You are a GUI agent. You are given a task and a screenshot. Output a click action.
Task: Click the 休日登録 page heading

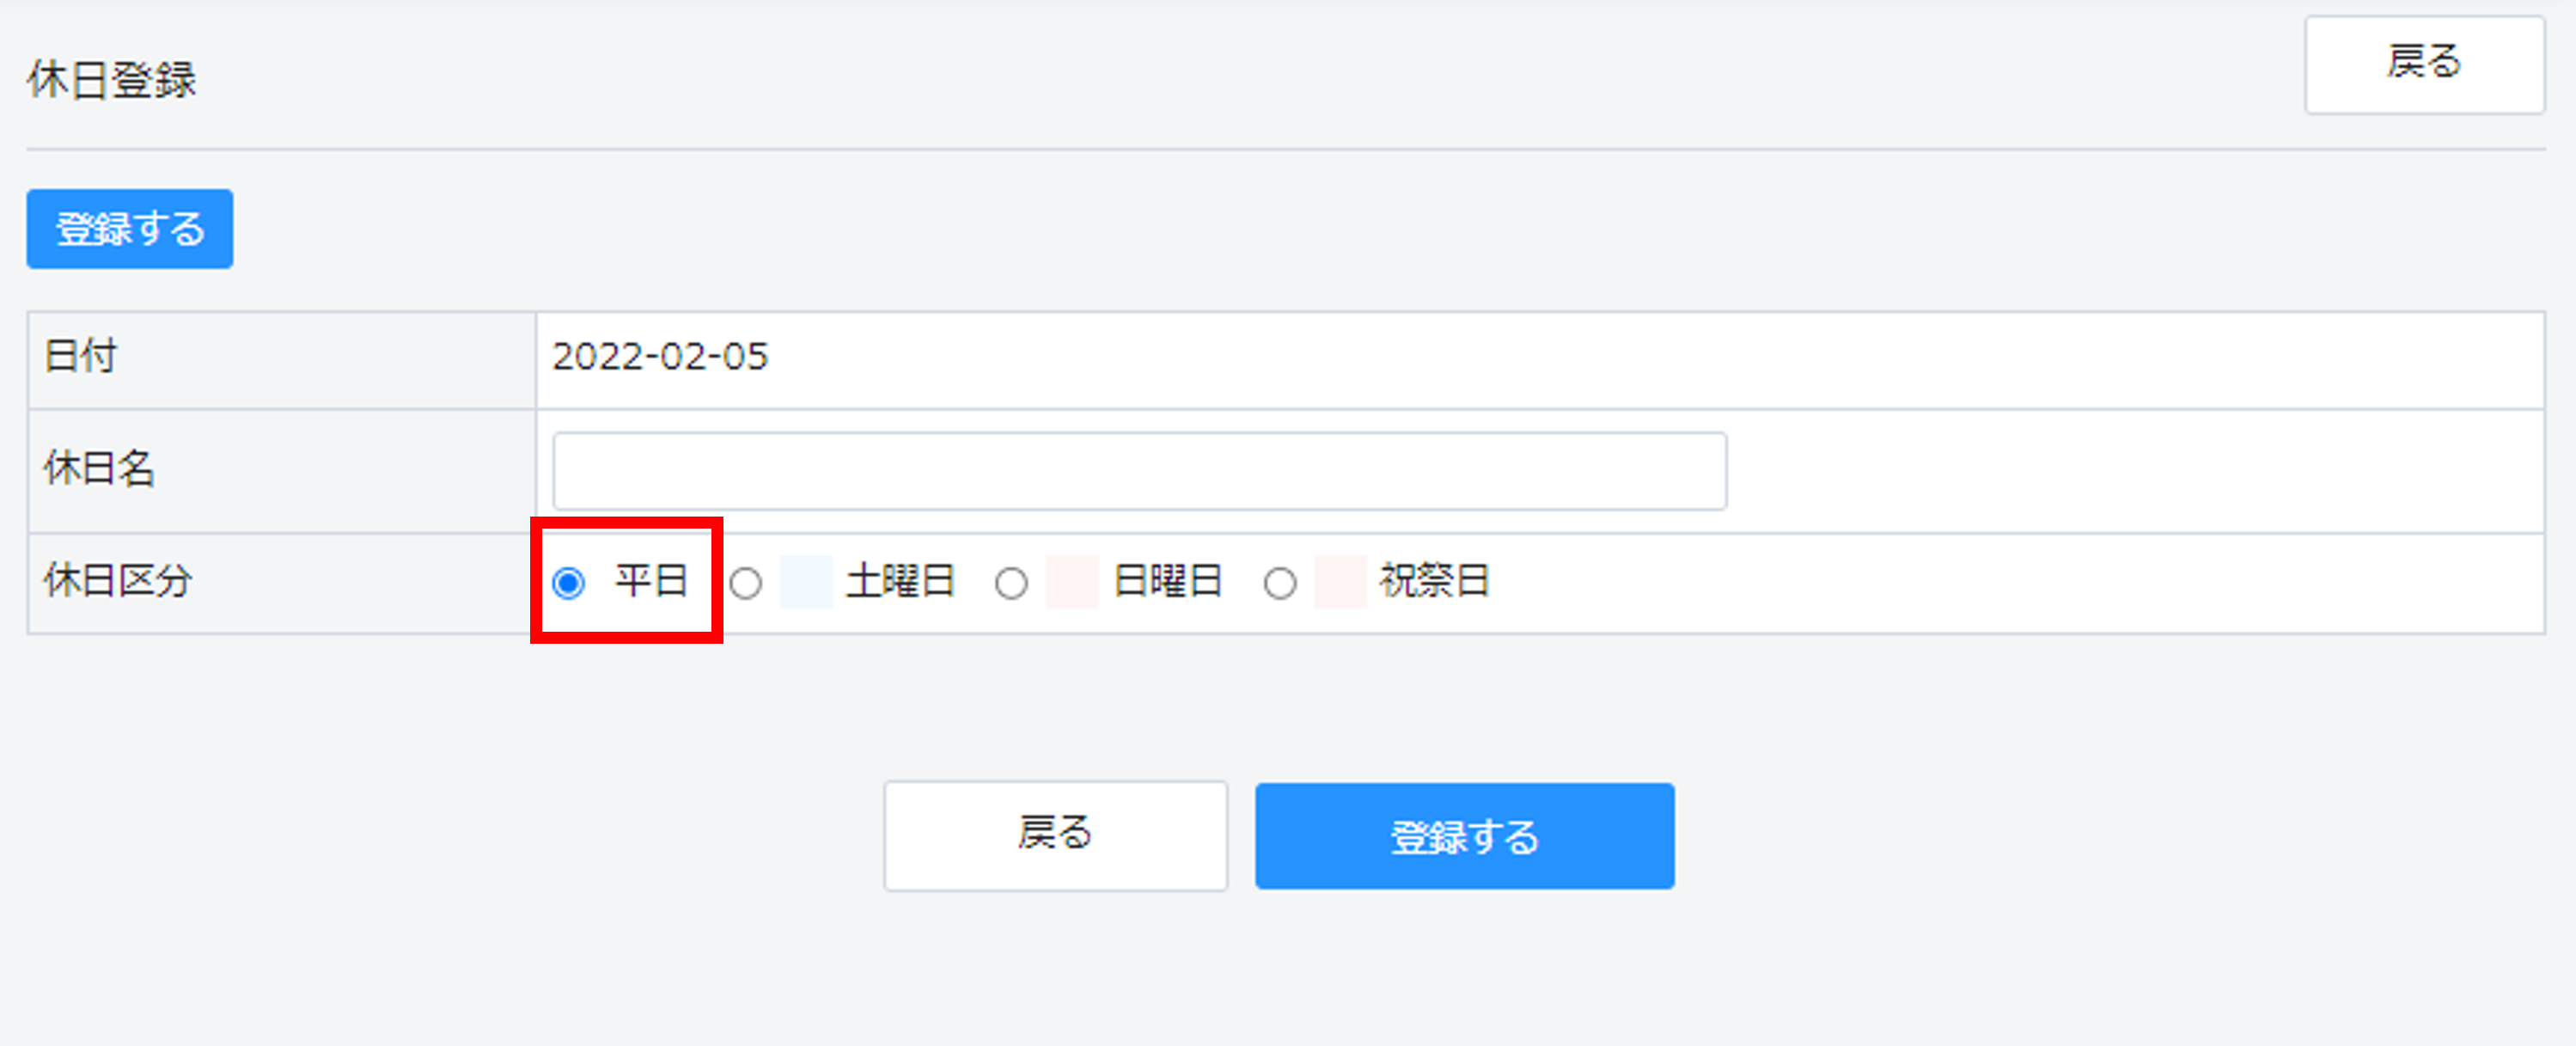(x=112, y=80)
